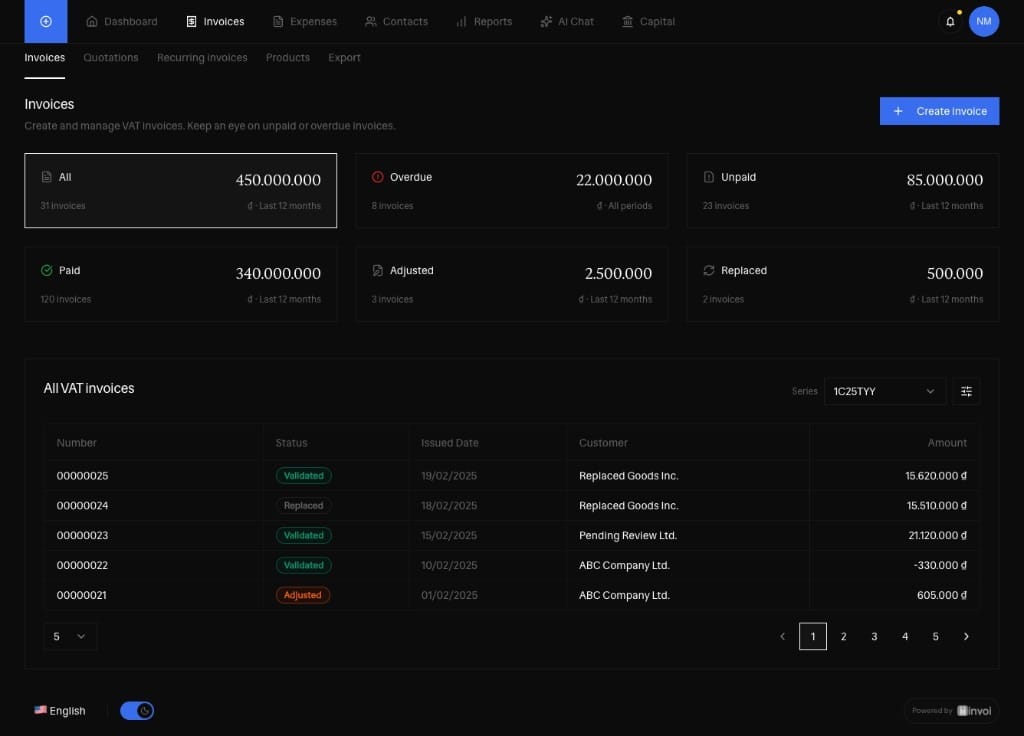
Task: Switch to the Quotations tab
Action: pos(111,57)
